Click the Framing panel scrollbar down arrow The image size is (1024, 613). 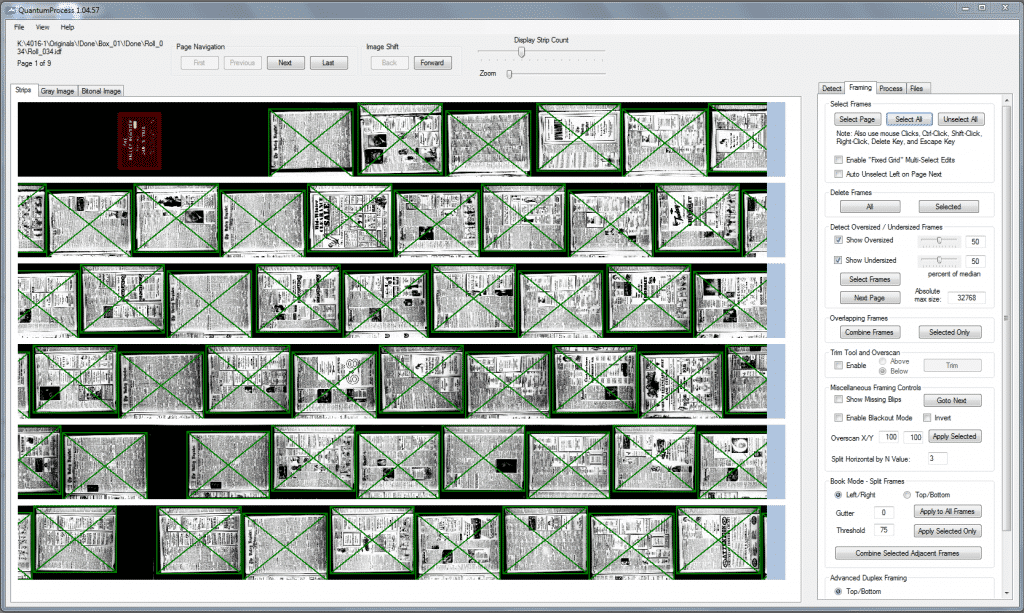click(1006, 593)
